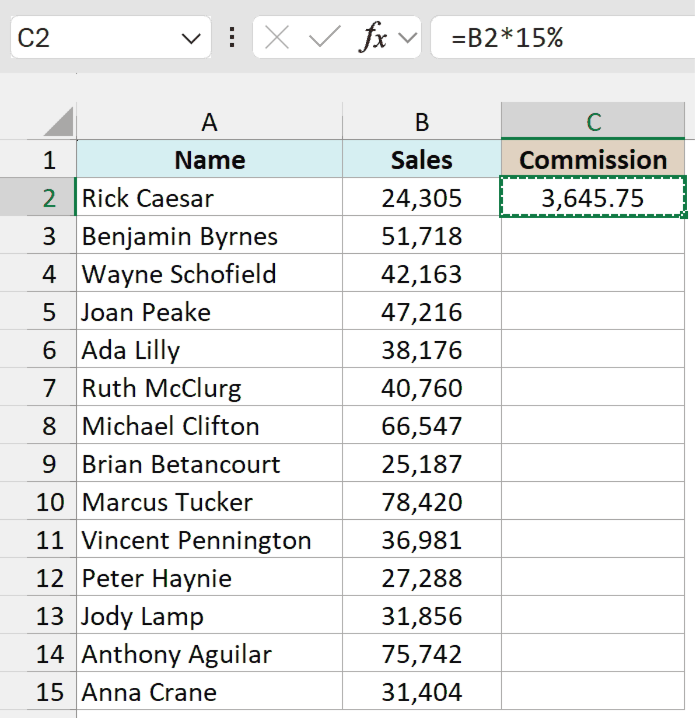Click sales value 47,216

click(422, 311)
